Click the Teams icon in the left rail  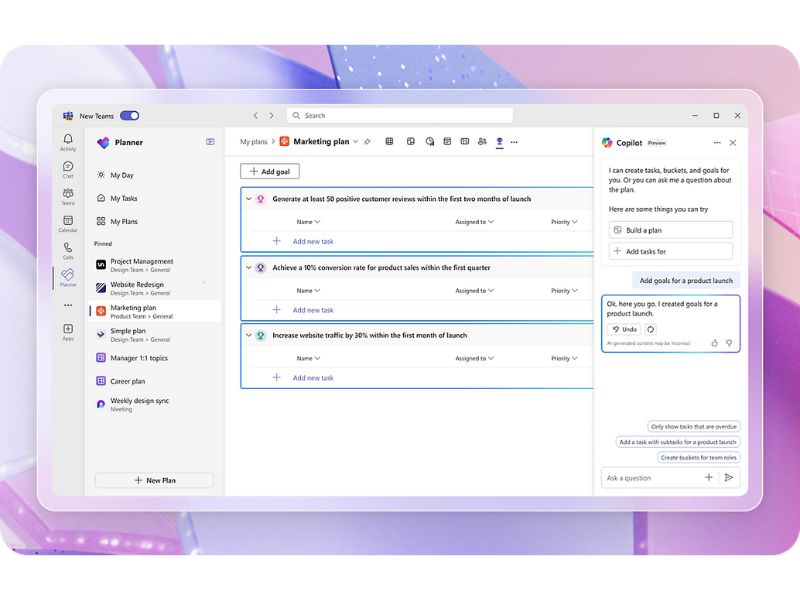click(68, 196)
